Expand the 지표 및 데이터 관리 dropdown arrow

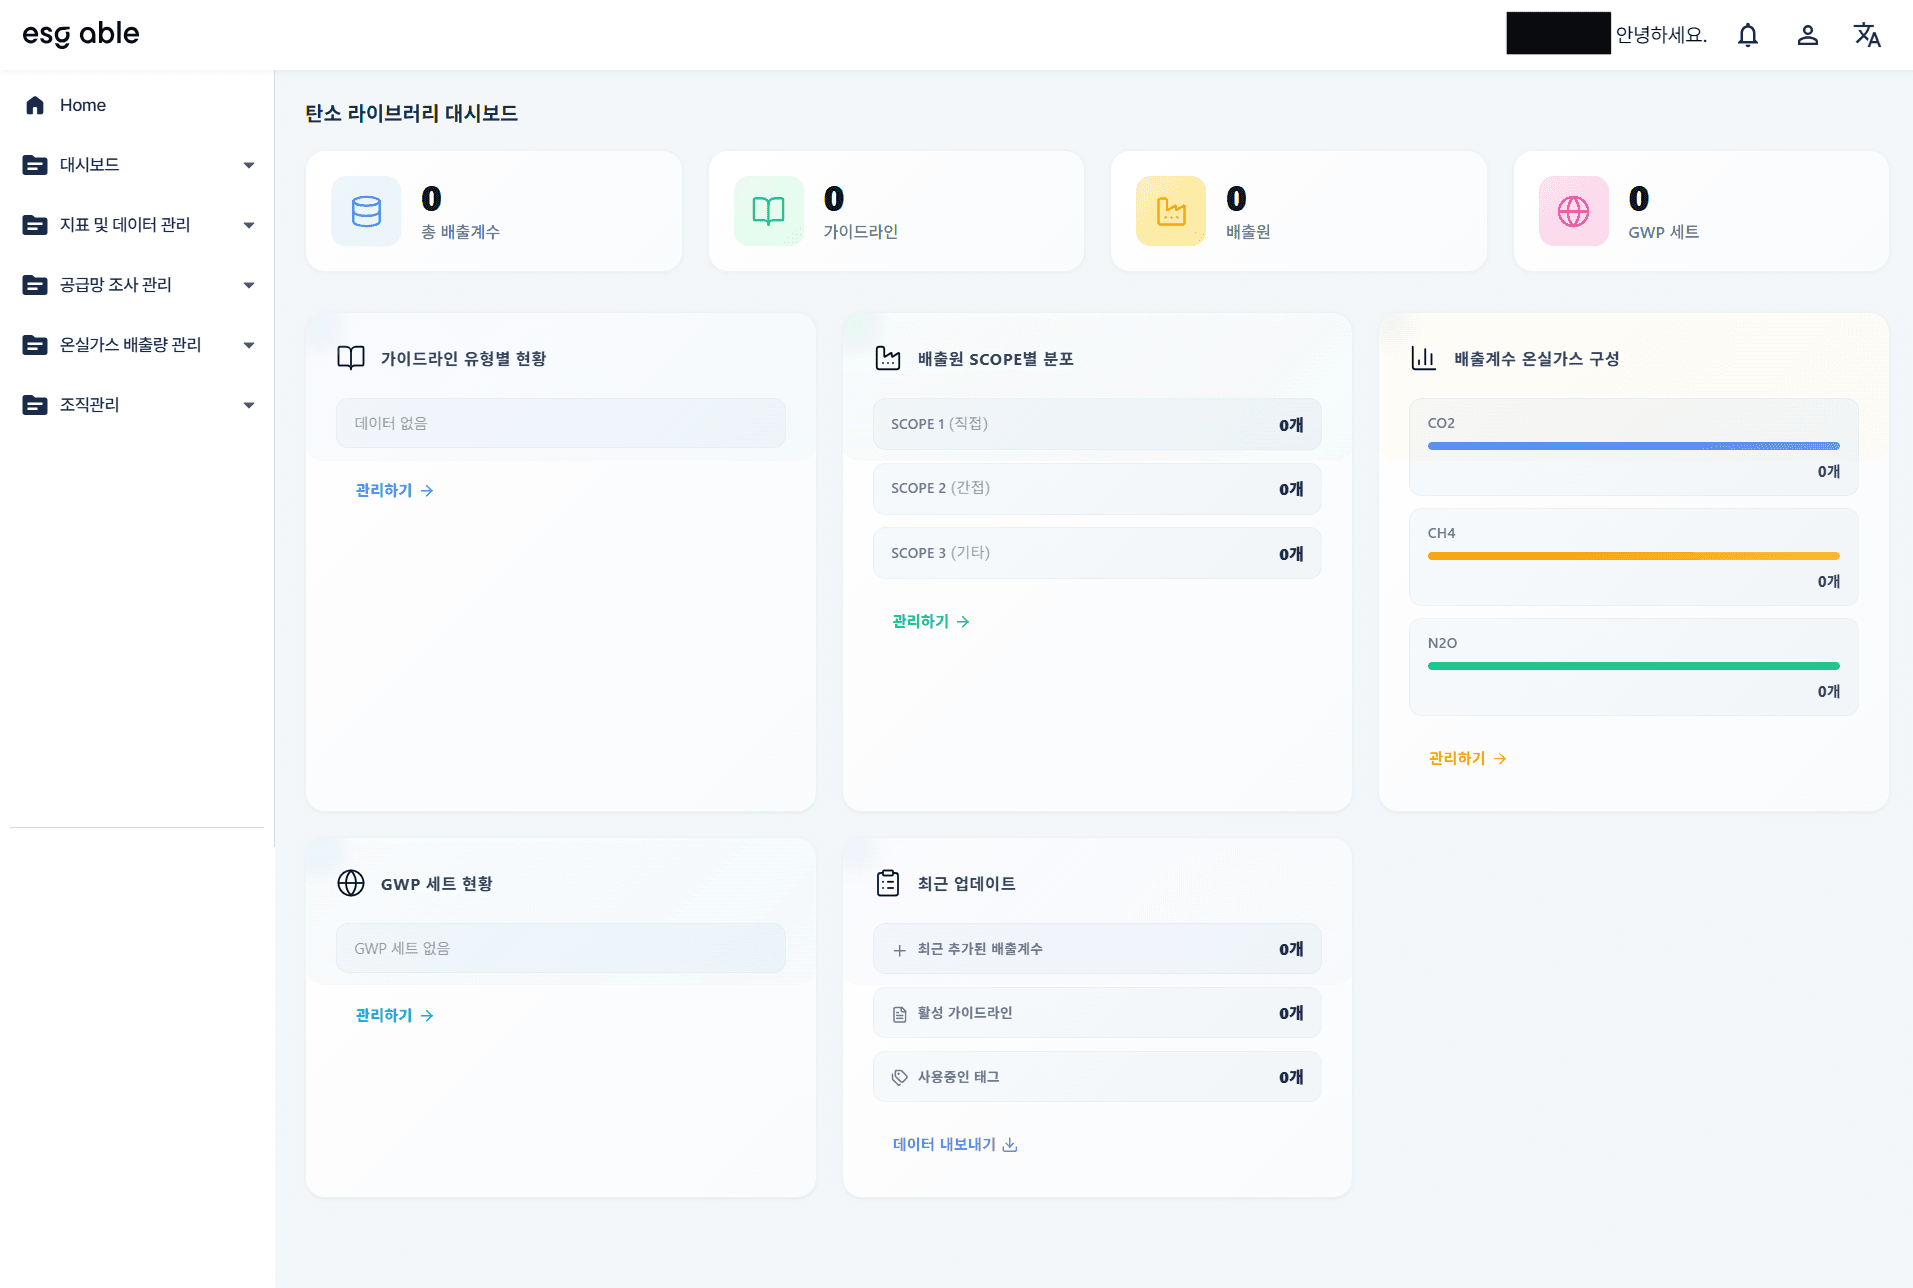point(249,225)
